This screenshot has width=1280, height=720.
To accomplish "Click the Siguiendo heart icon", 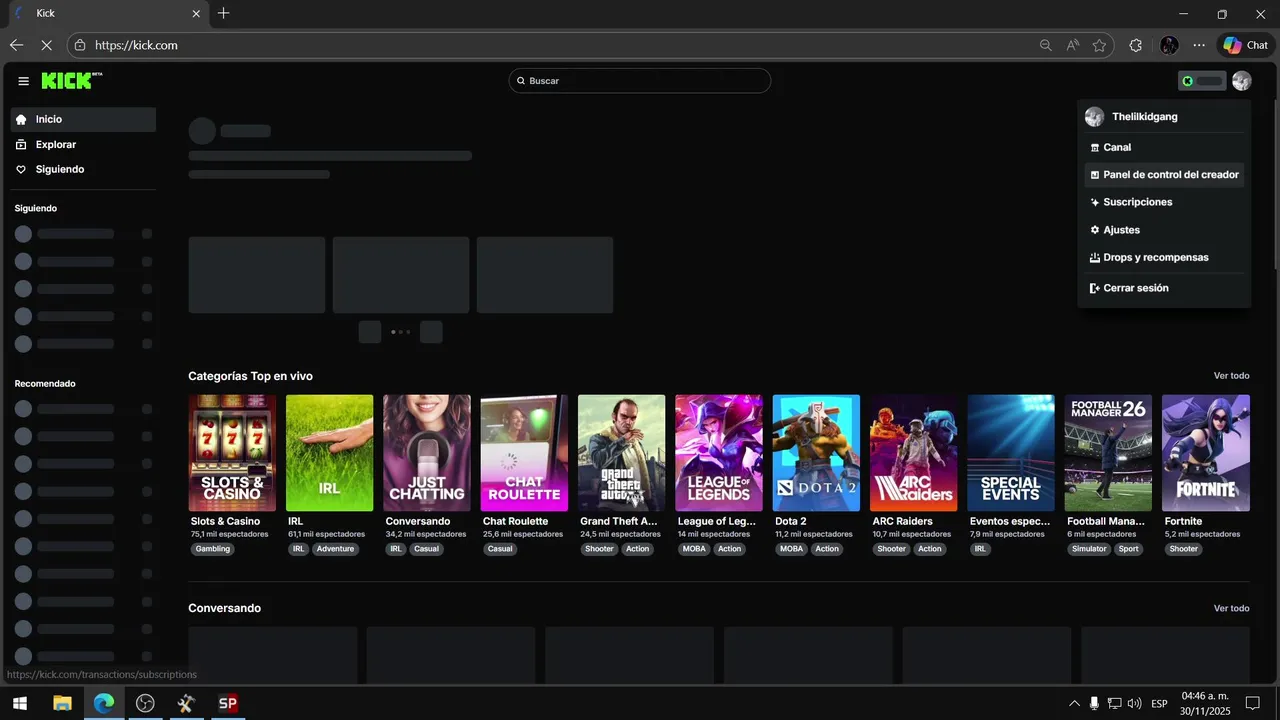I will [21, 170].
